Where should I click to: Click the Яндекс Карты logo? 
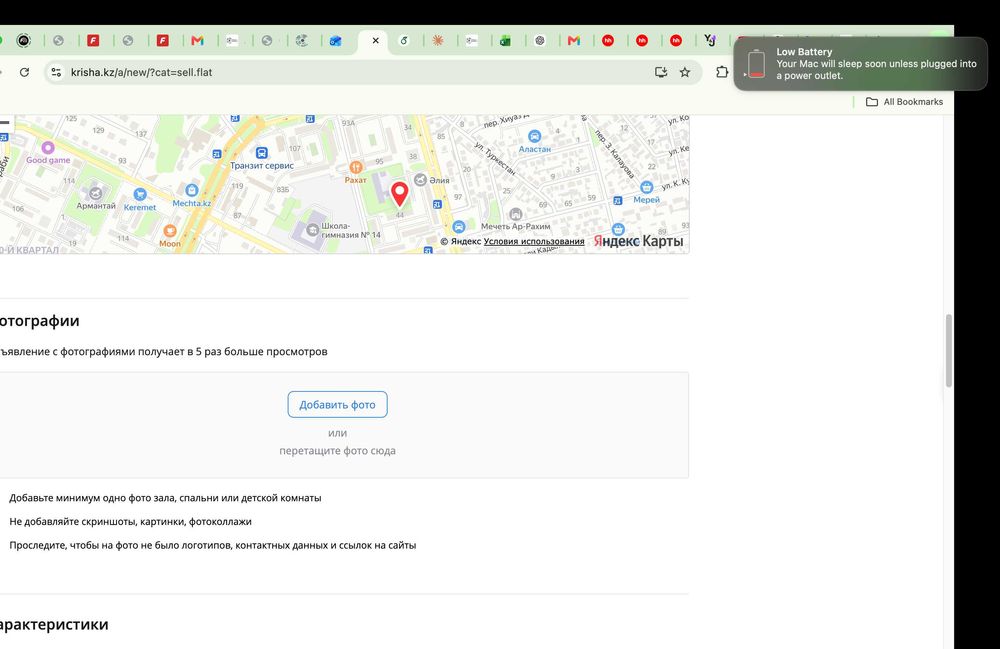tap(638, 241)
